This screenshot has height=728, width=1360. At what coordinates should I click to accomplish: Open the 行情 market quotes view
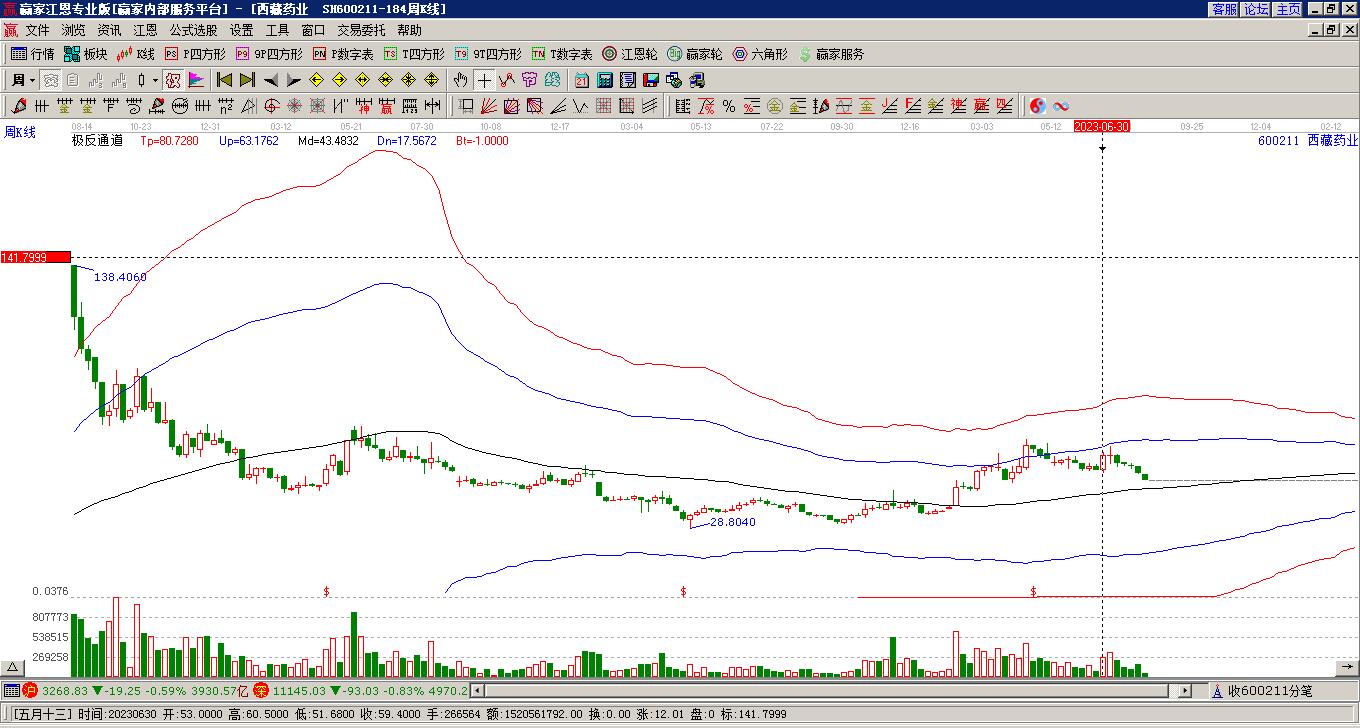point(33,54)
